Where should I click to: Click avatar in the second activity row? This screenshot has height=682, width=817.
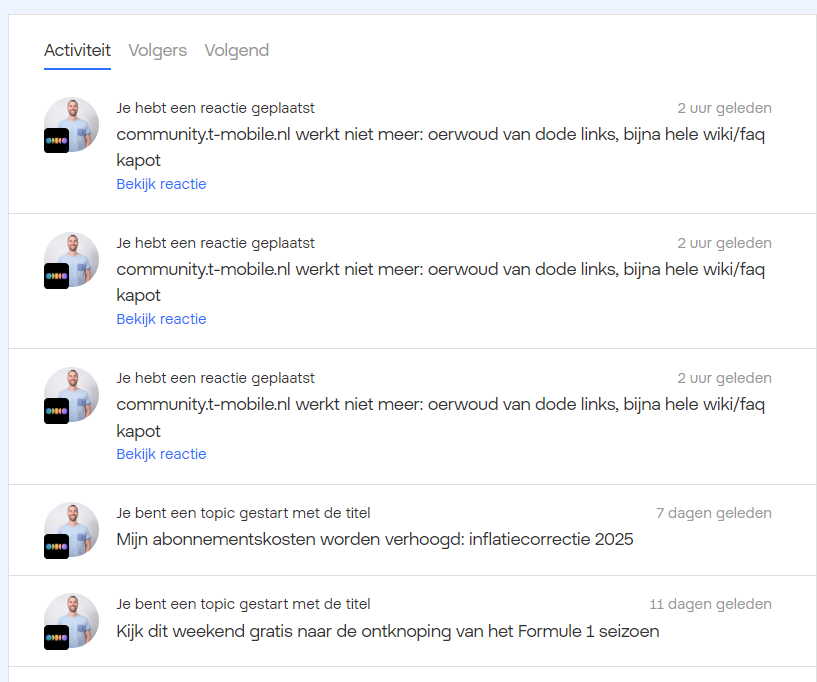(71, 259)
